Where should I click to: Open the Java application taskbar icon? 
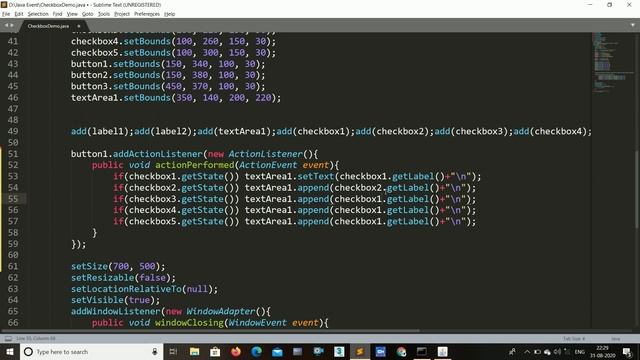coord(442,351)
